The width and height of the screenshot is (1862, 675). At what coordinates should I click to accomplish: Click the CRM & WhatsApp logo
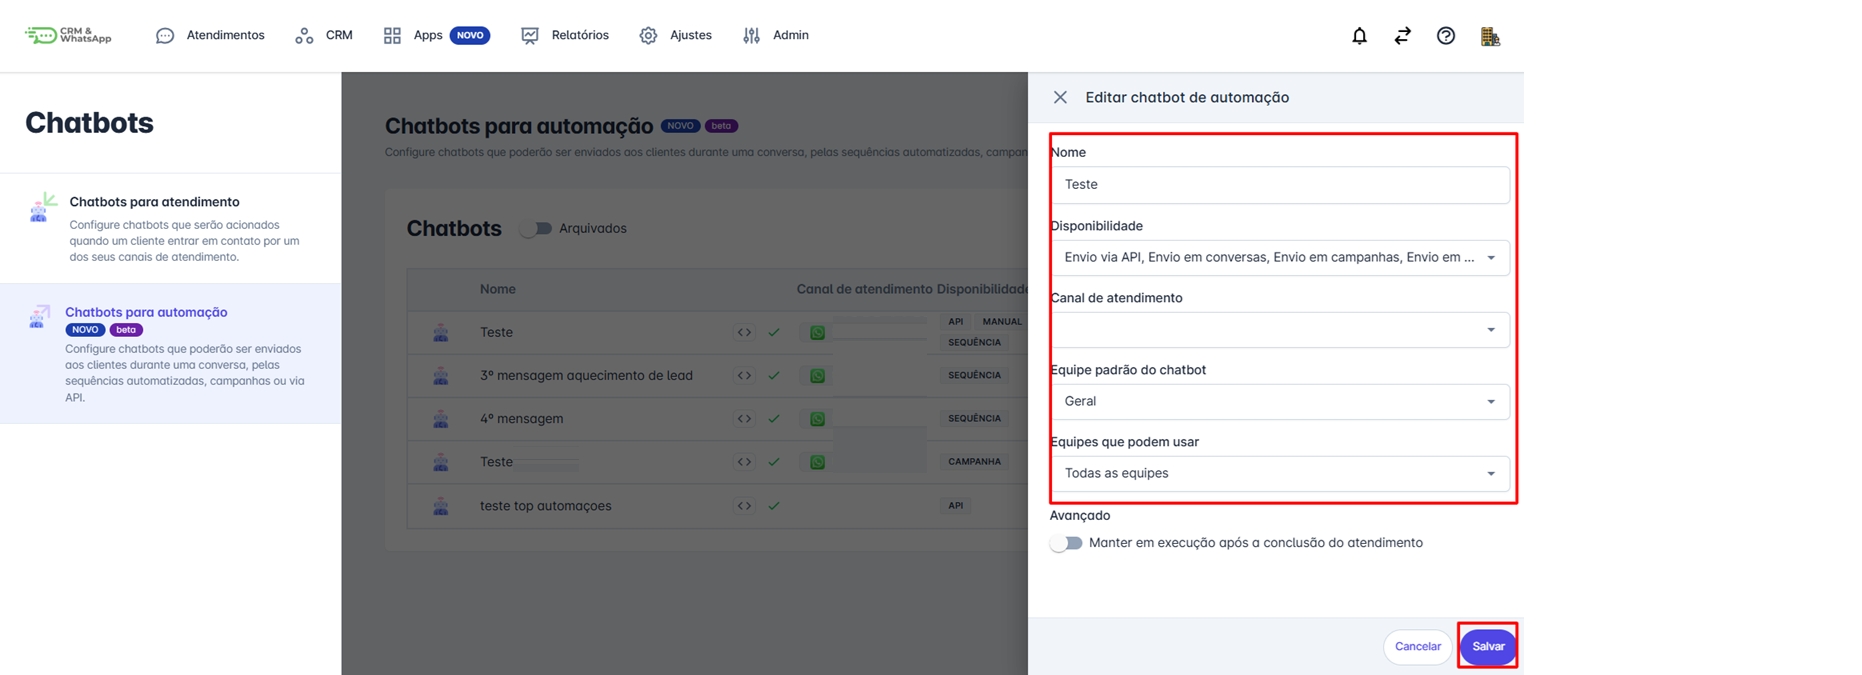tap(68, 35)
